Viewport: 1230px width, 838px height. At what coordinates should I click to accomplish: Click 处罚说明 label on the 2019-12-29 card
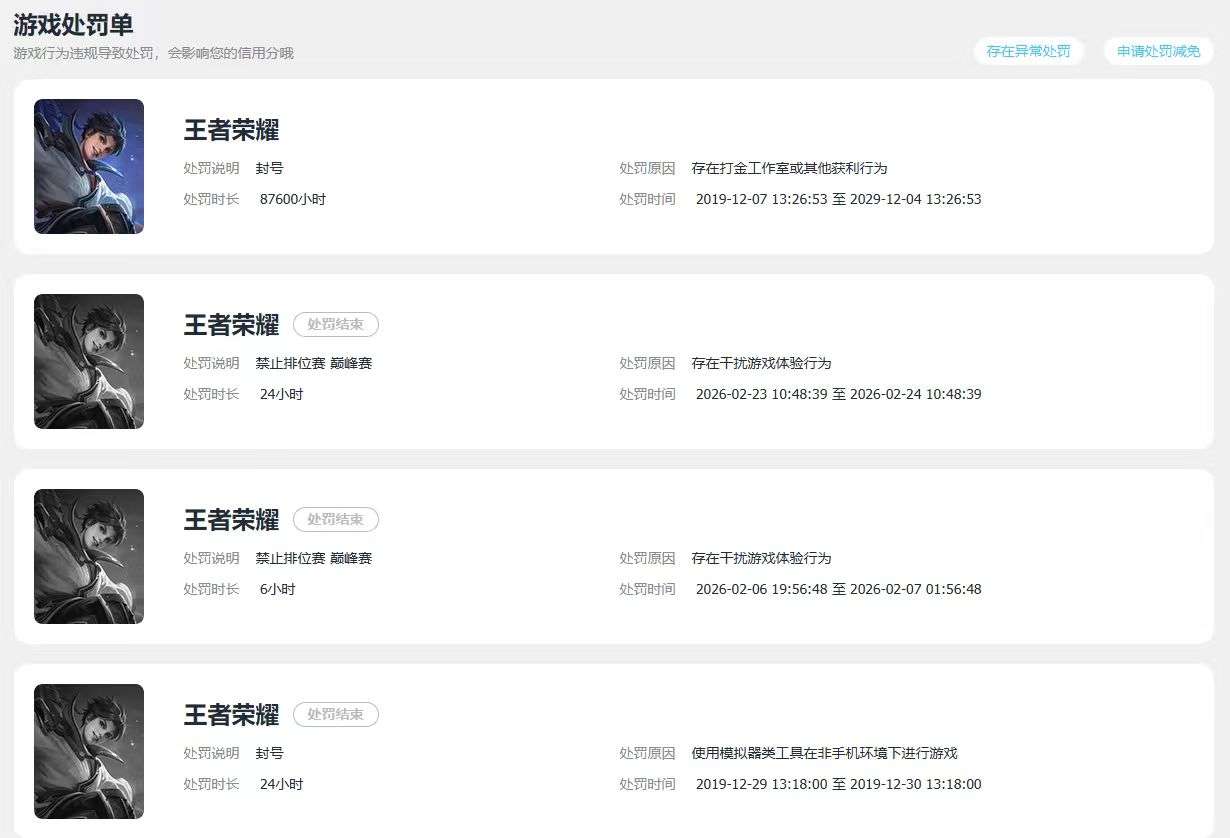pyautogui.click(x=211, y=753)
